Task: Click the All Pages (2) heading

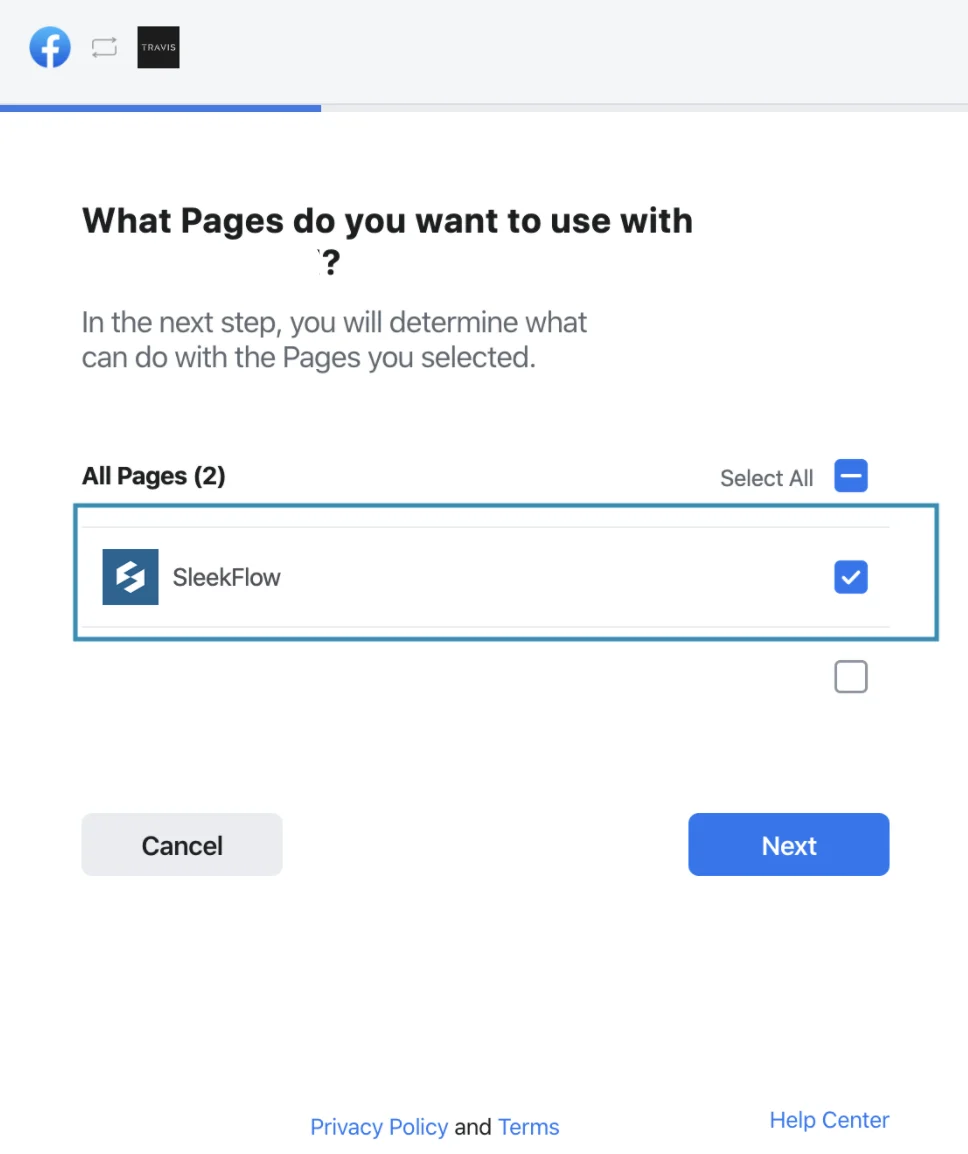Action: coord(153,476)
